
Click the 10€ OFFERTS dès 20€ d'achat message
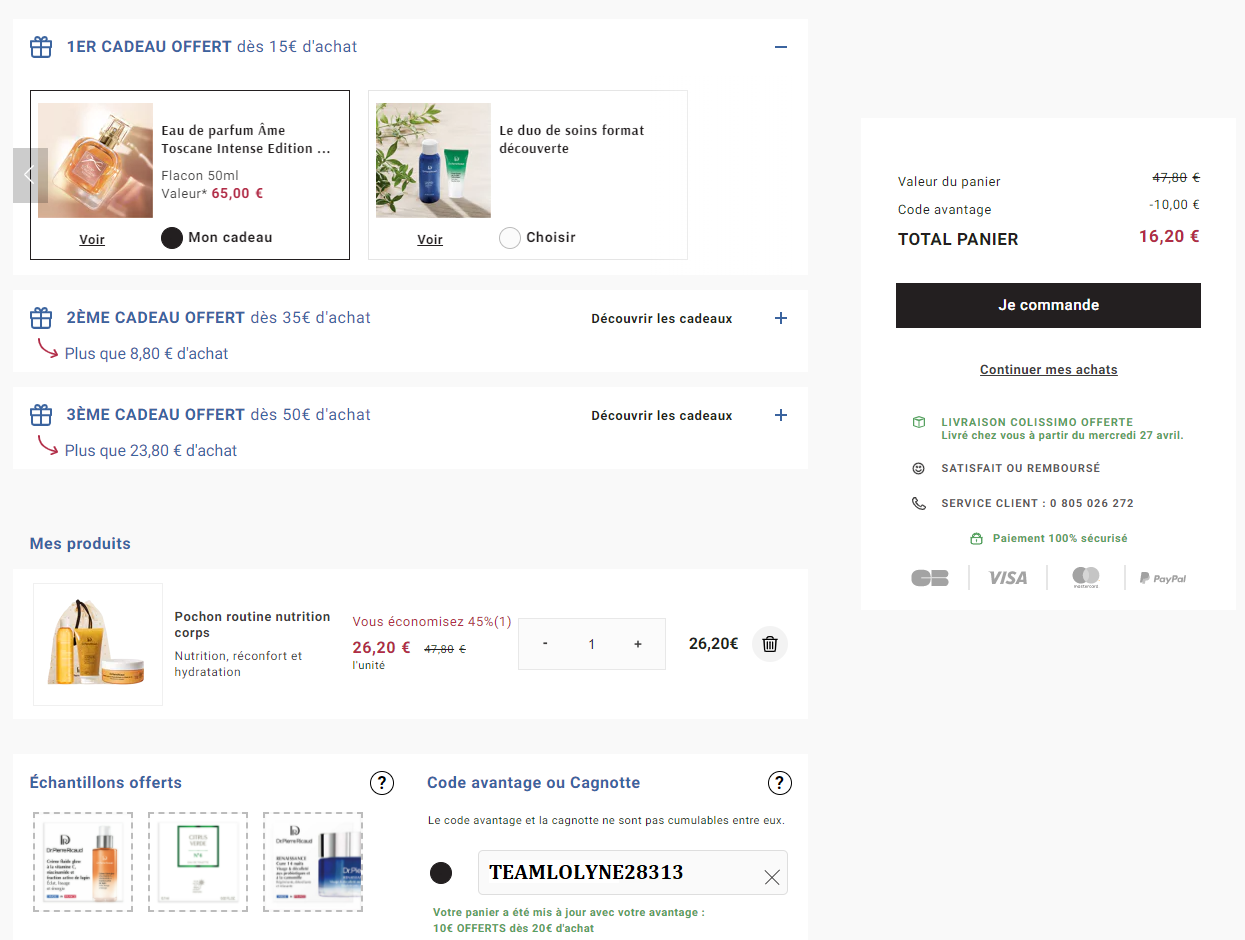coord(513,929)
